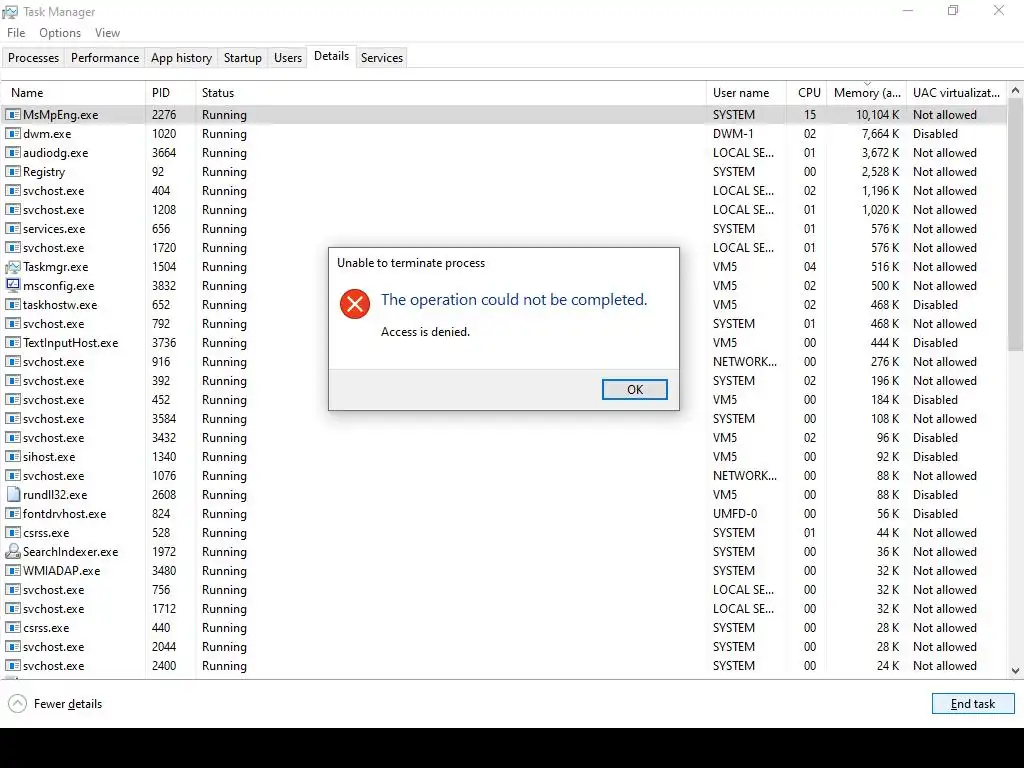Click the svchost.exe icon with PID 1208
This screenshot has height=768, width=1024.
[12, 210]
